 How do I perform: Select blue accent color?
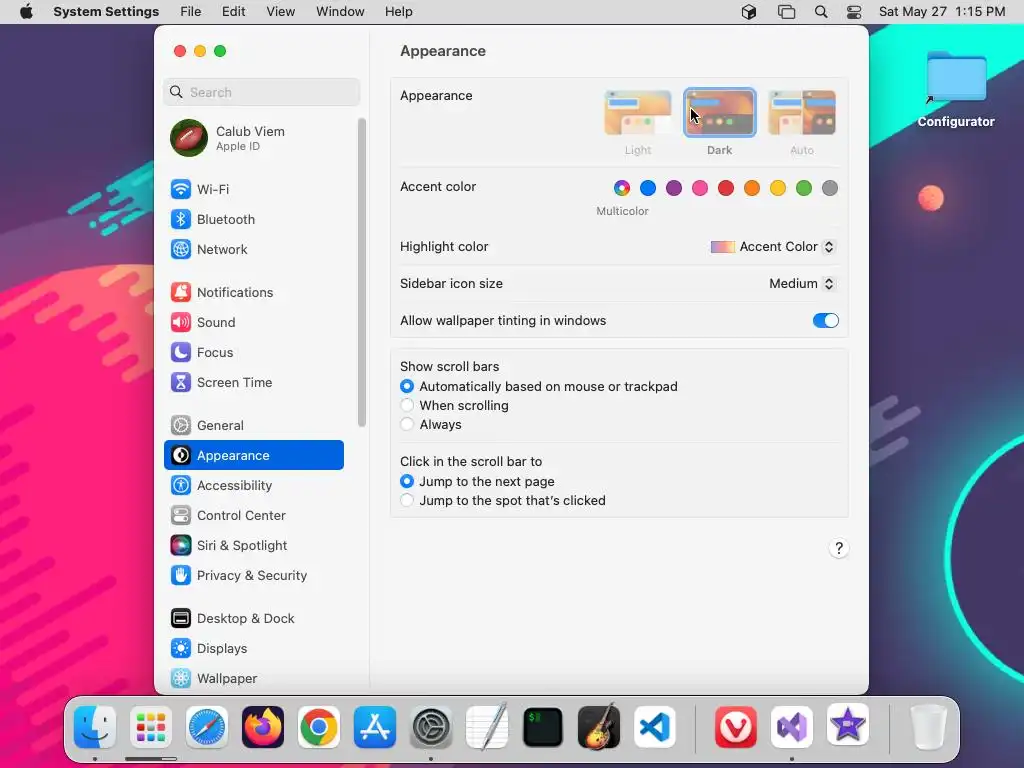coord(648,188)
